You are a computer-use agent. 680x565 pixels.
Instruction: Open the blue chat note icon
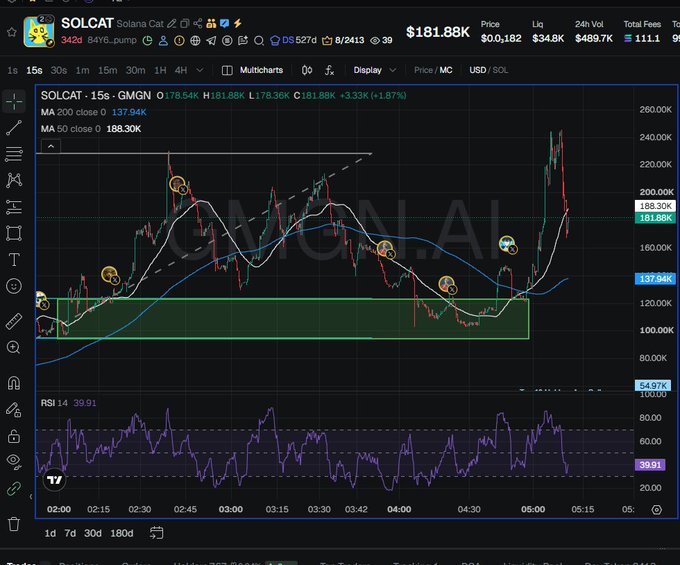pyautogui.click(x=224, y=23)
